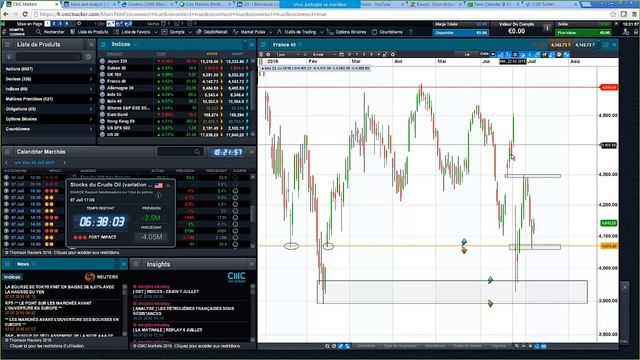Go to next calendar day
The image size is (640, 360).
pos(64,162)
